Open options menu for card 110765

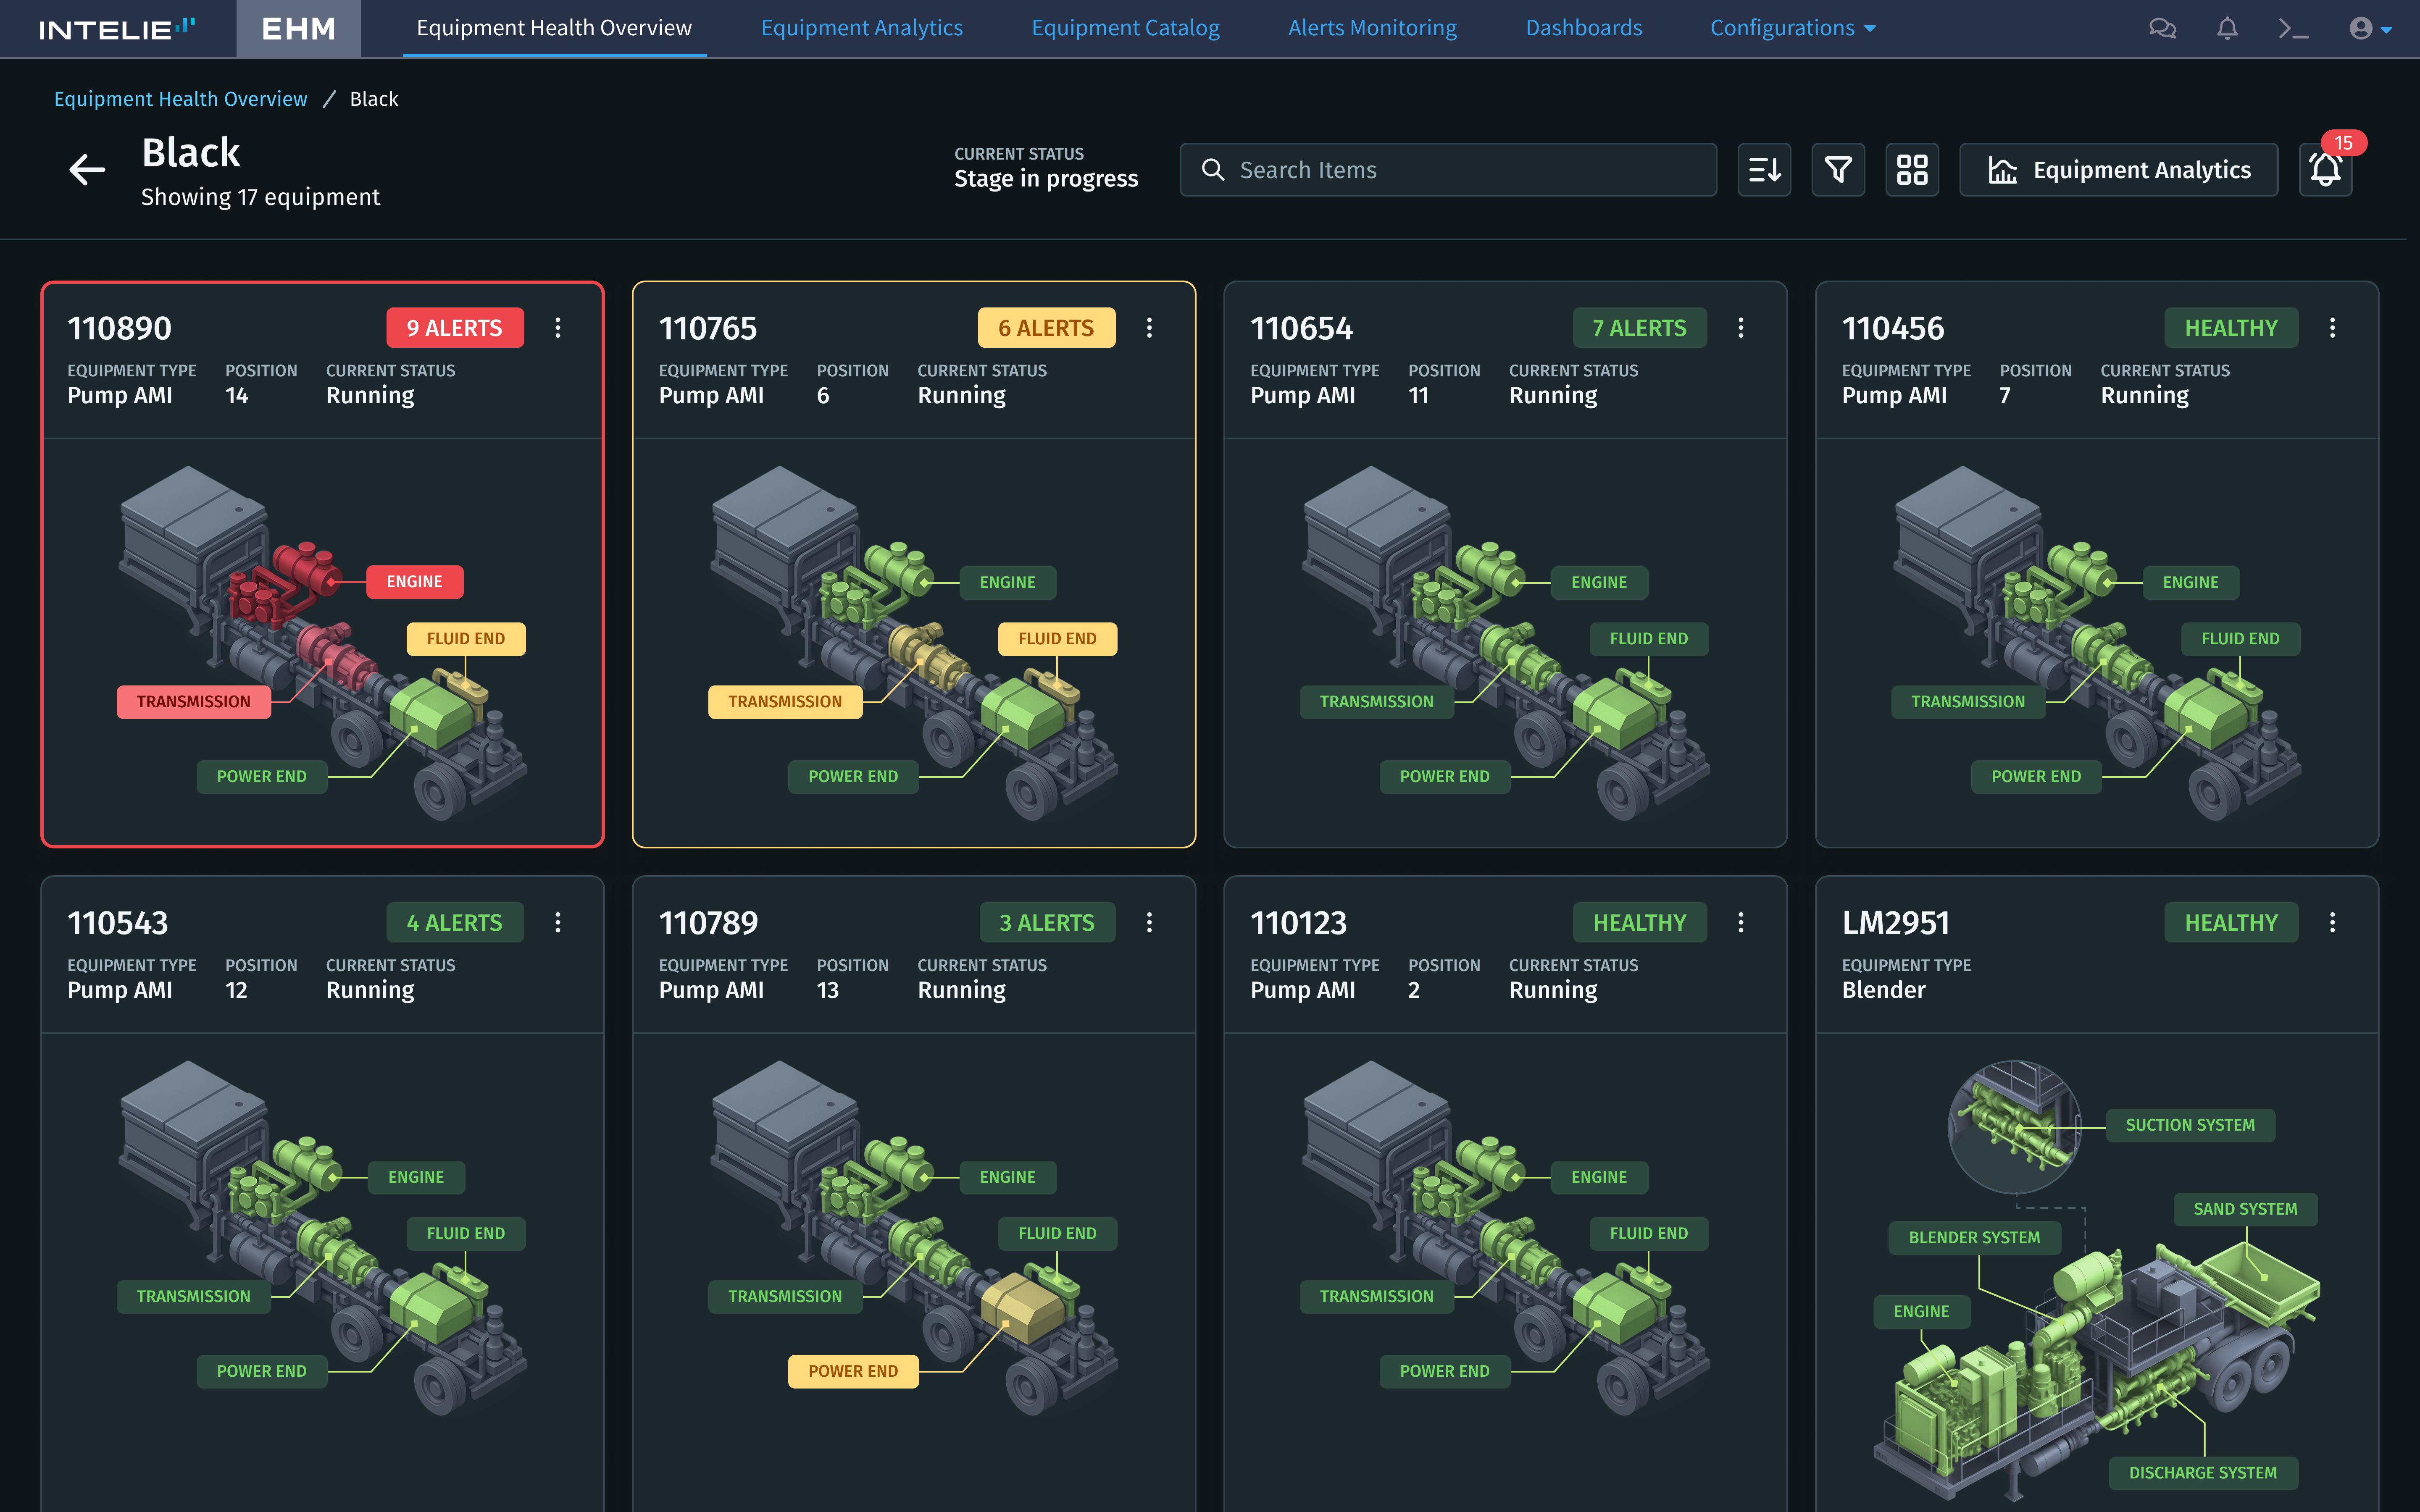point(1149,327)
